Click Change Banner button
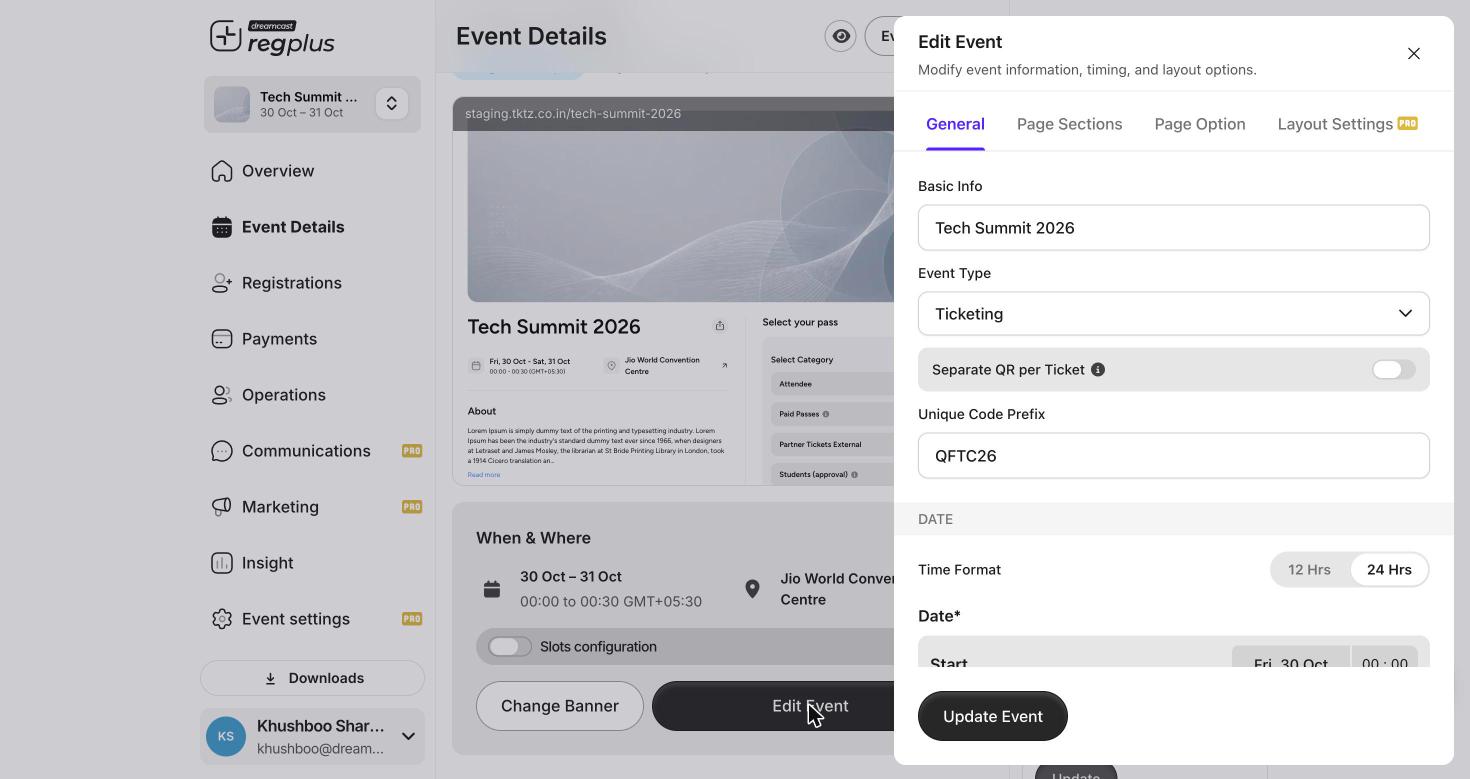The image size is (1470, 779). pyautogui.click(x=560, y=706)
